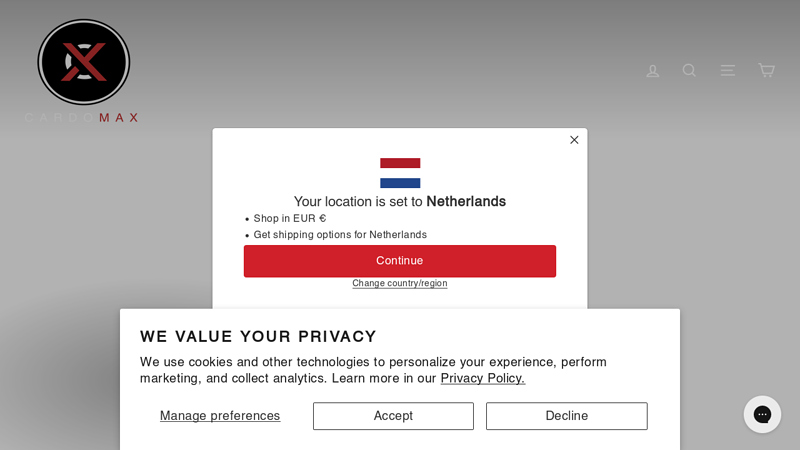Open Manage preferences for cookies

coord(220,416)
